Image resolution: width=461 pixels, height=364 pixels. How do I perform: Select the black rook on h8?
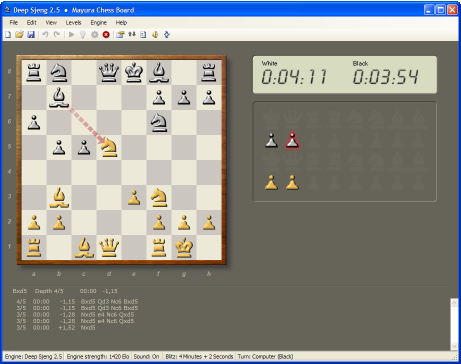click(x=209, y=72)
